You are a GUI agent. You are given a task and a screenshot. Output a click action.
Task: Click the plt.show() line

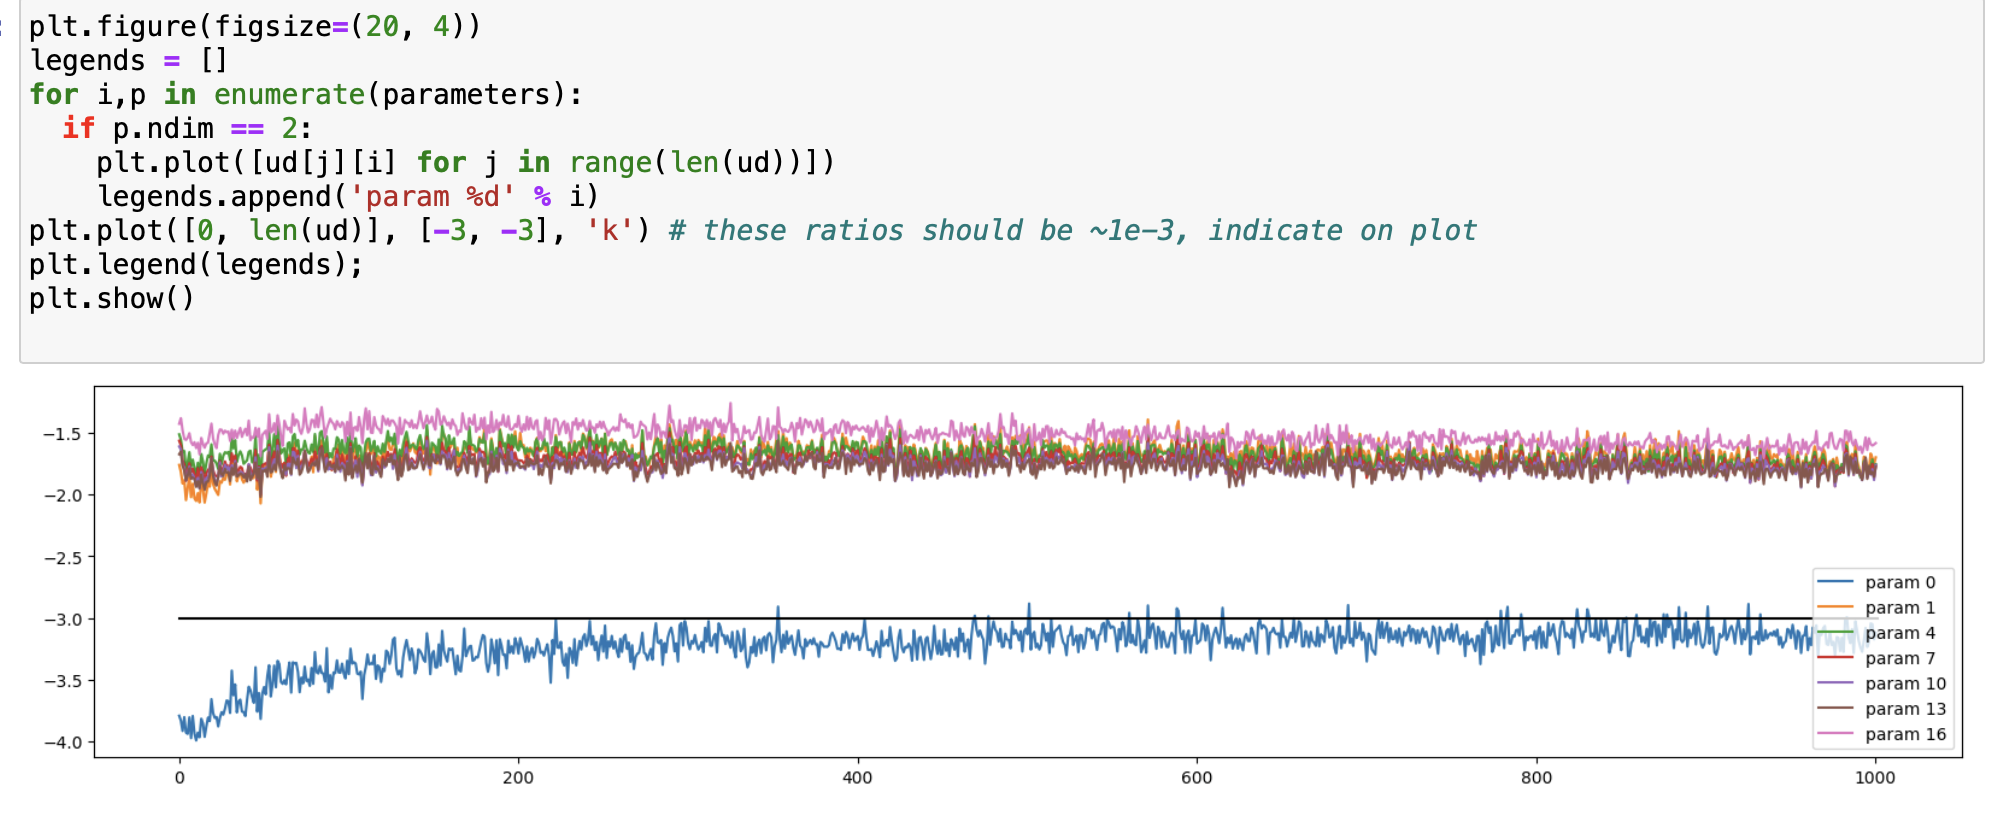(x=111, y=298)
